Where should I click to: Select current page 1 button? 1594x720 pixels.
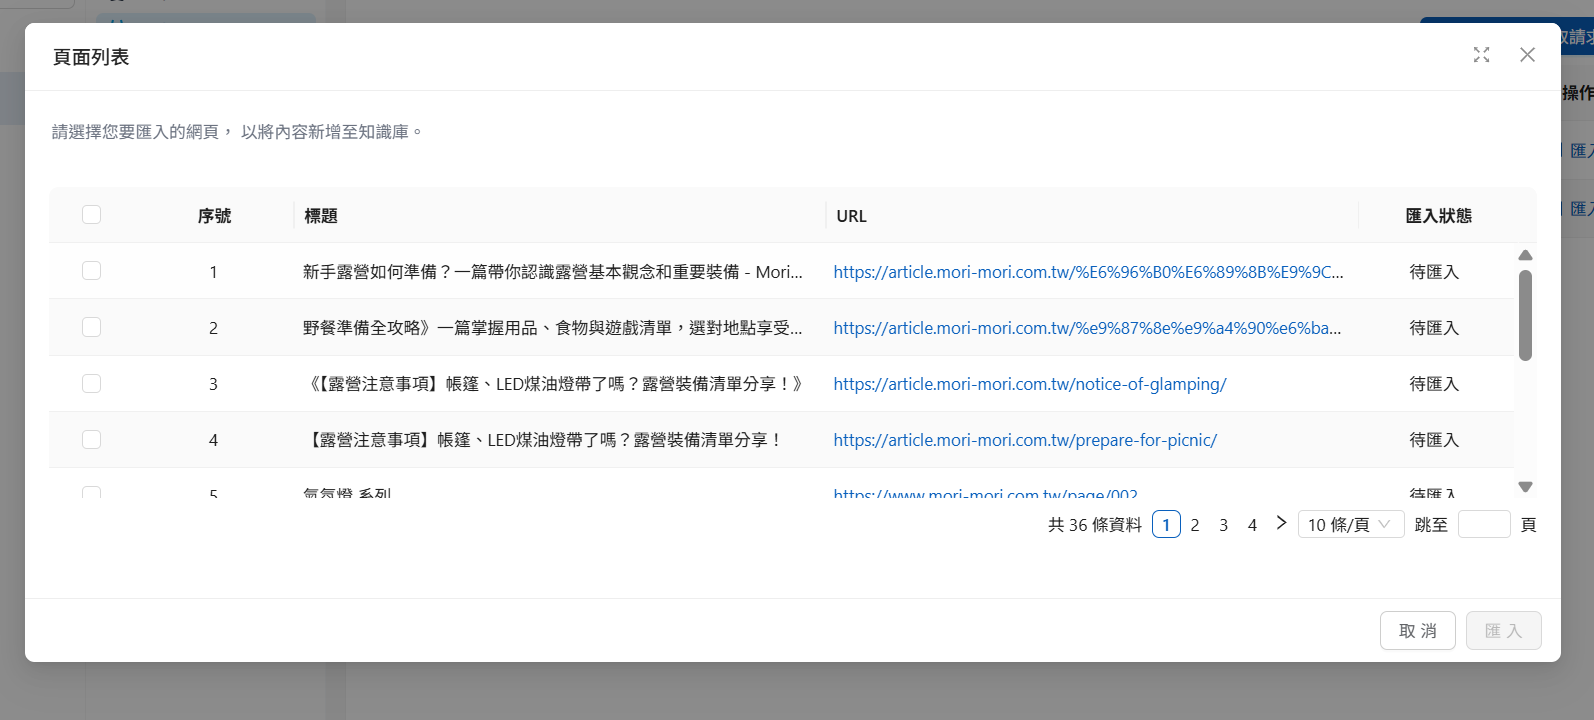[x=1166, y=524]
